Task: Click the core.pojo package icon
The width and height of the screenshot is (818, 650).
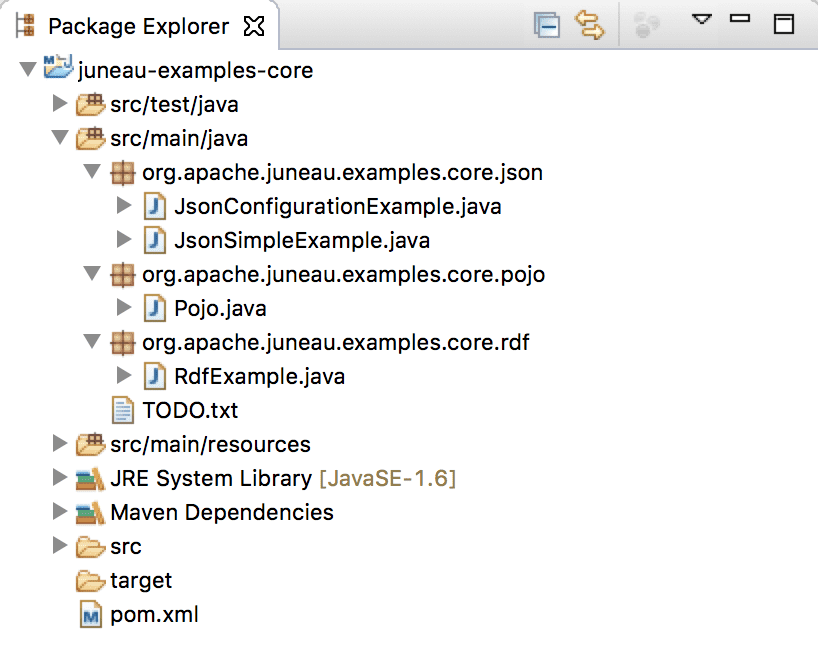Action: coord(123,274)
